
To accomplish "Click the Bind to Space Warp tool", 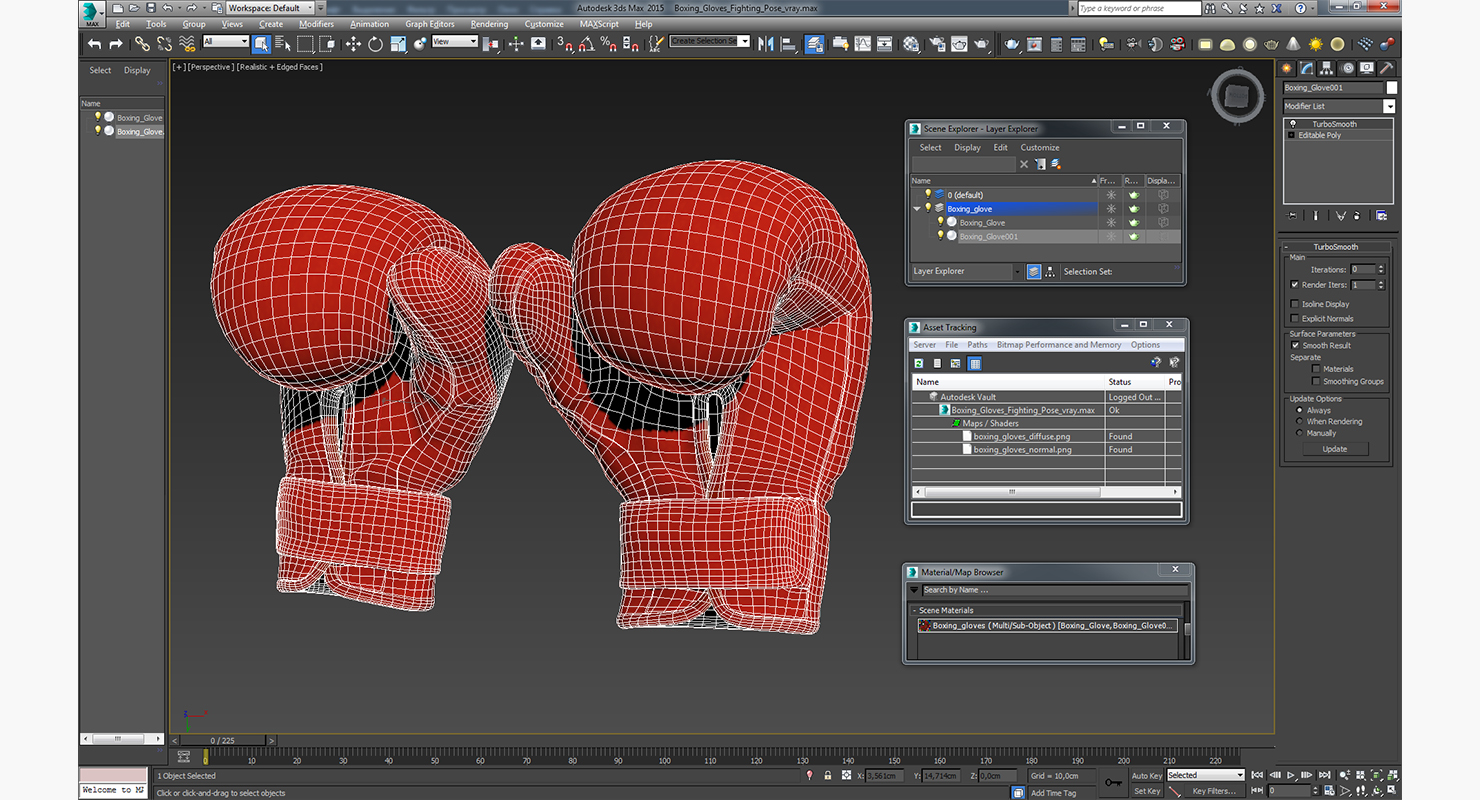I will [187, 44].
